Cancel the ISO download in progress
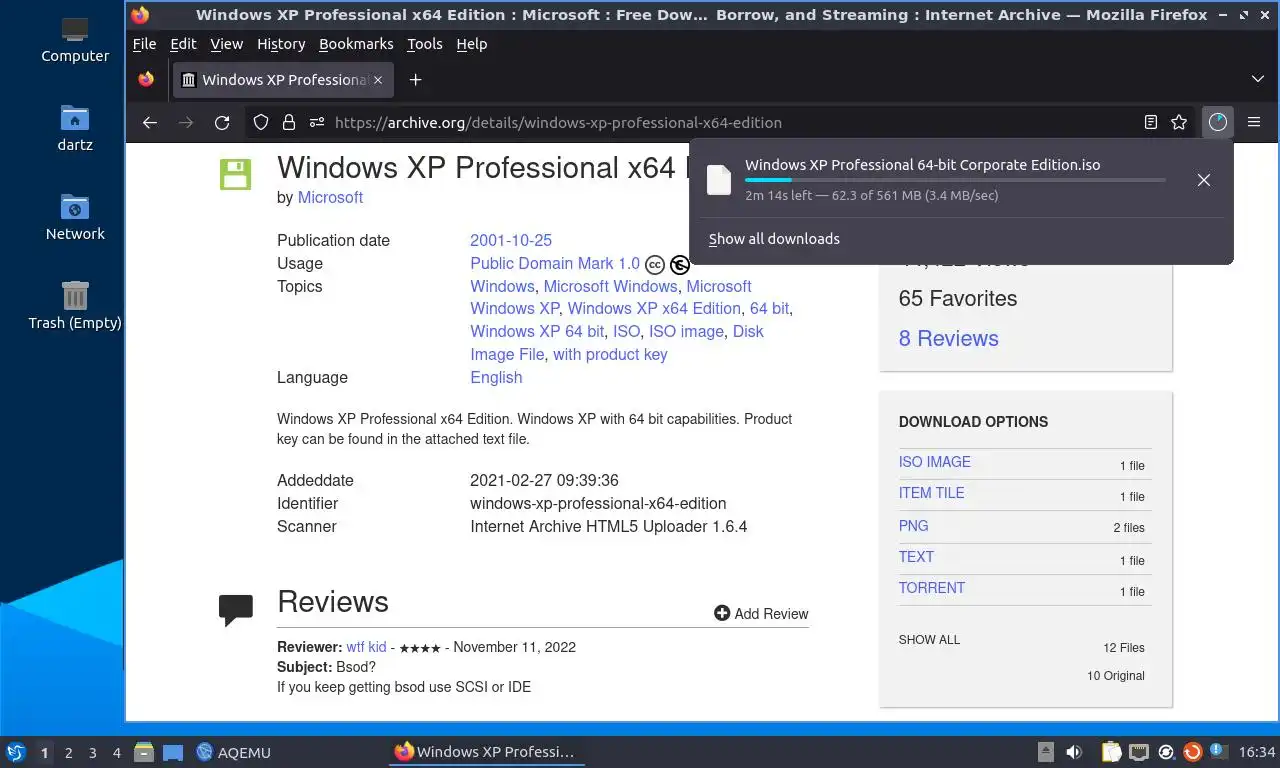This screenshot has height=768, width=1280. point(1204,180)
